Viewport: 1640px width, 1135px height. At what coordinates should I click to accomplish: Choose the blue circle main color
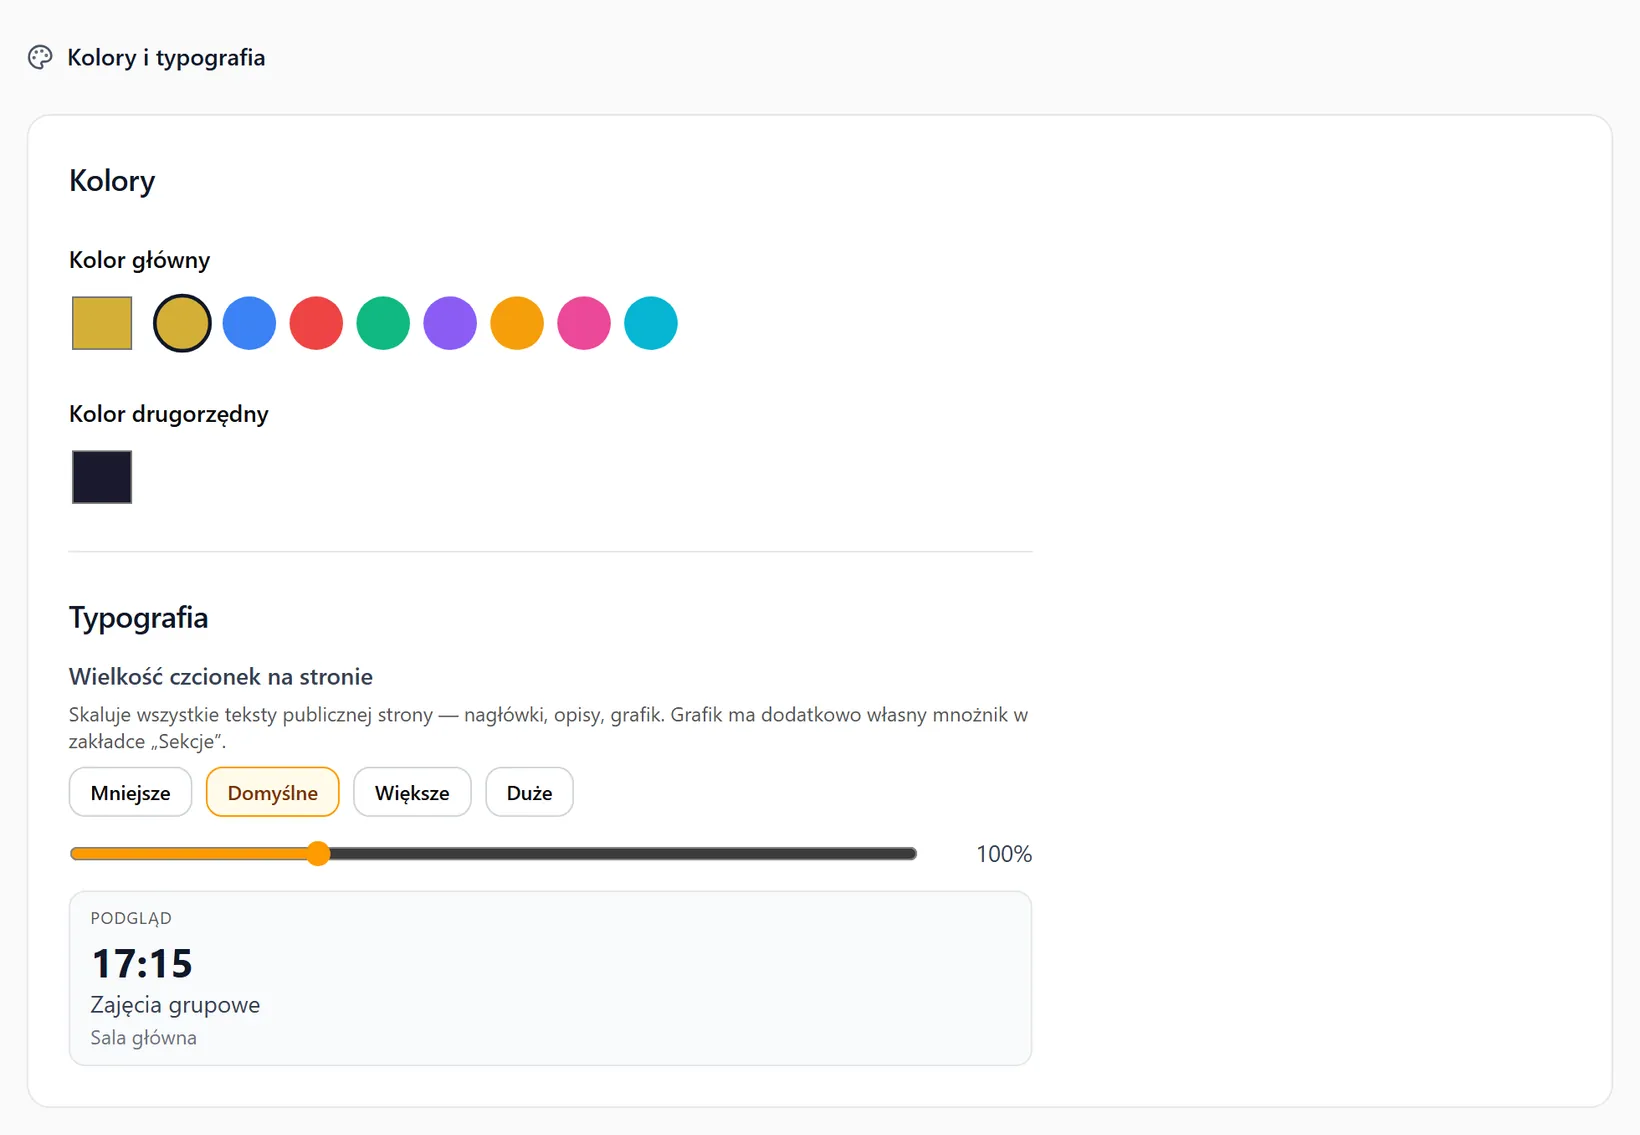pyautogui.click(x=249, y=323)
